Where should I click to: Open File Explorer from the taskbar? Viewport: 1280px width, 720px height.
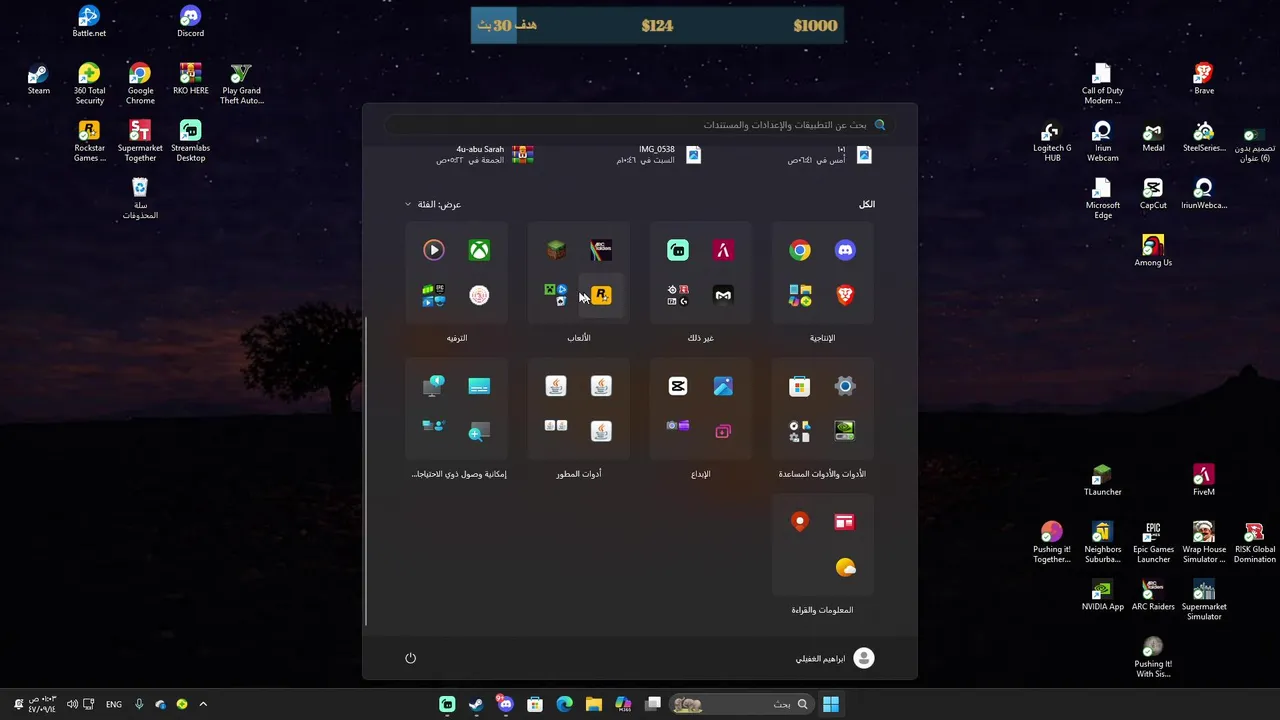point(593,704)
